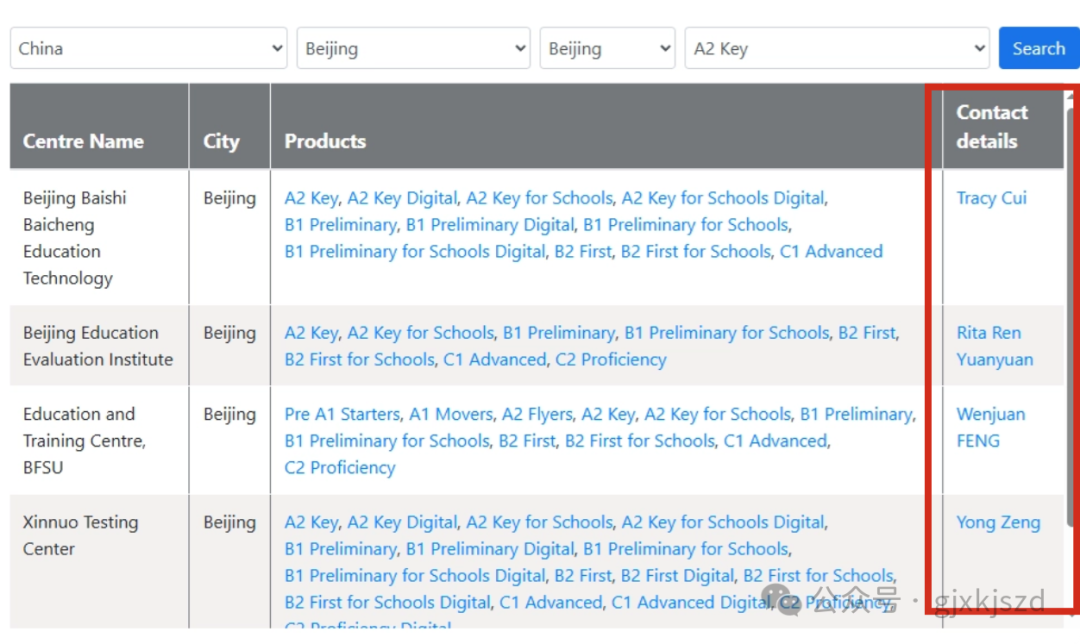
Task: Click A2 Key for Schools Digital in Baishi row
Action: [x=723, y=198]
